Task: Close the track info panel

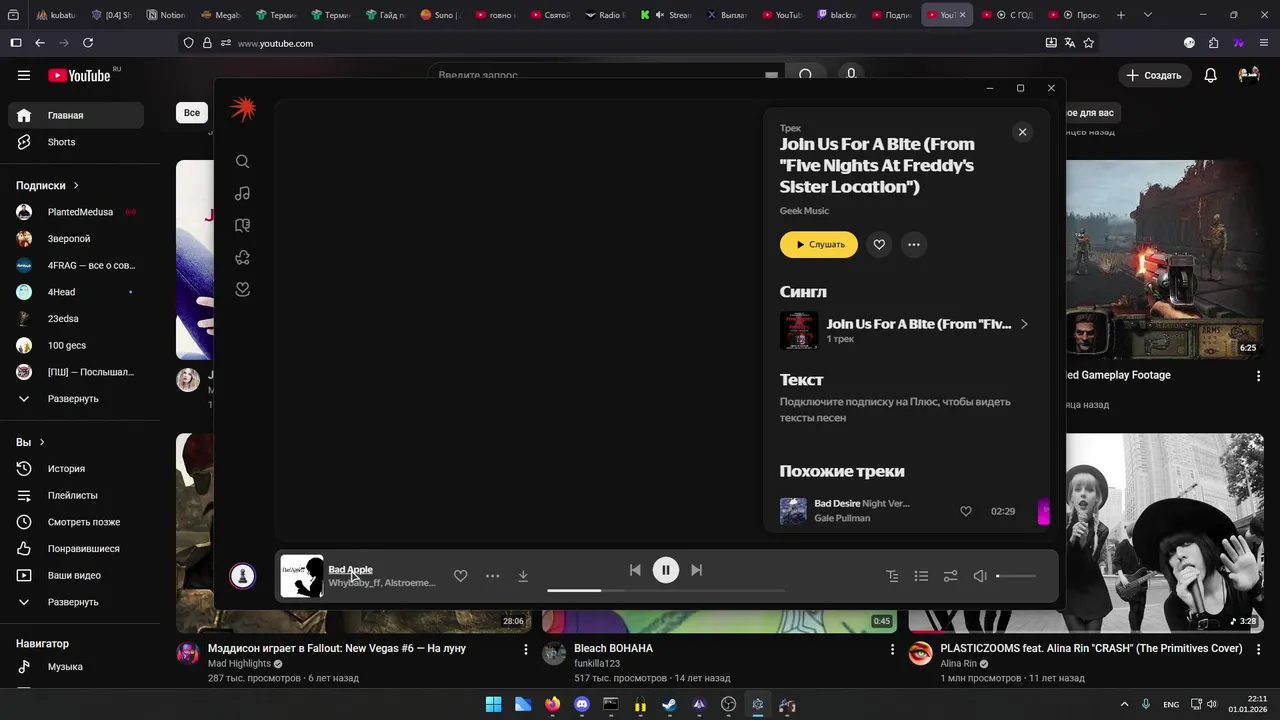Action: click(1022, 132)
